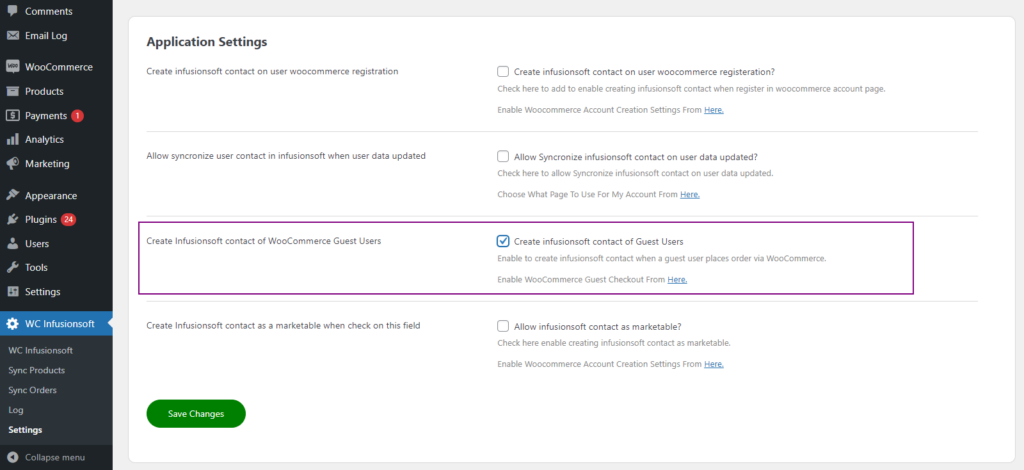Click the Payments dollar icon

point(12,116)
